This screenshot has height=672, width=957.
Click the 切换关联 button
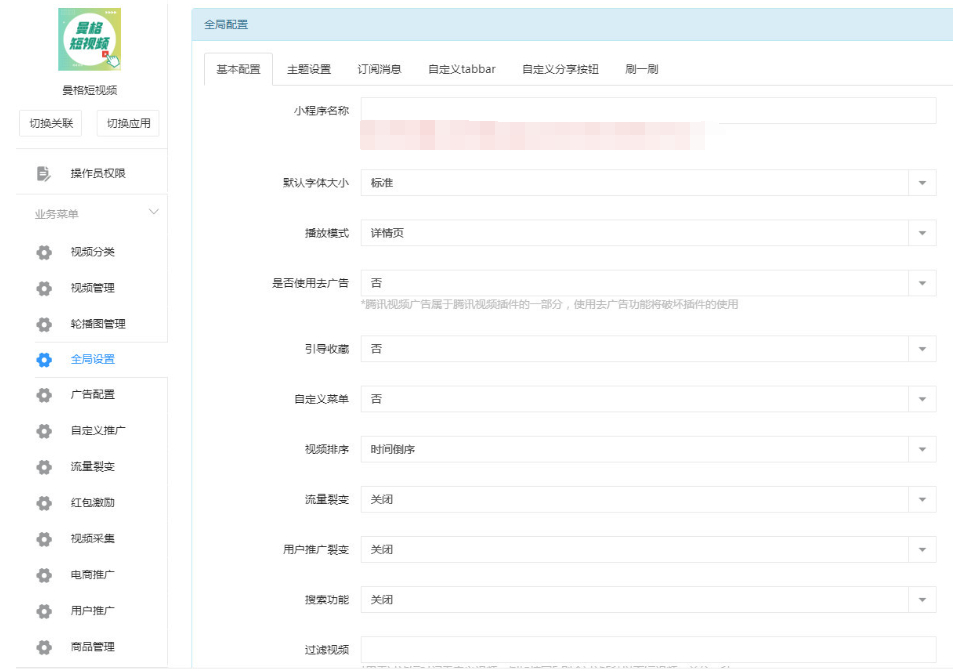[x=51, y=123]
